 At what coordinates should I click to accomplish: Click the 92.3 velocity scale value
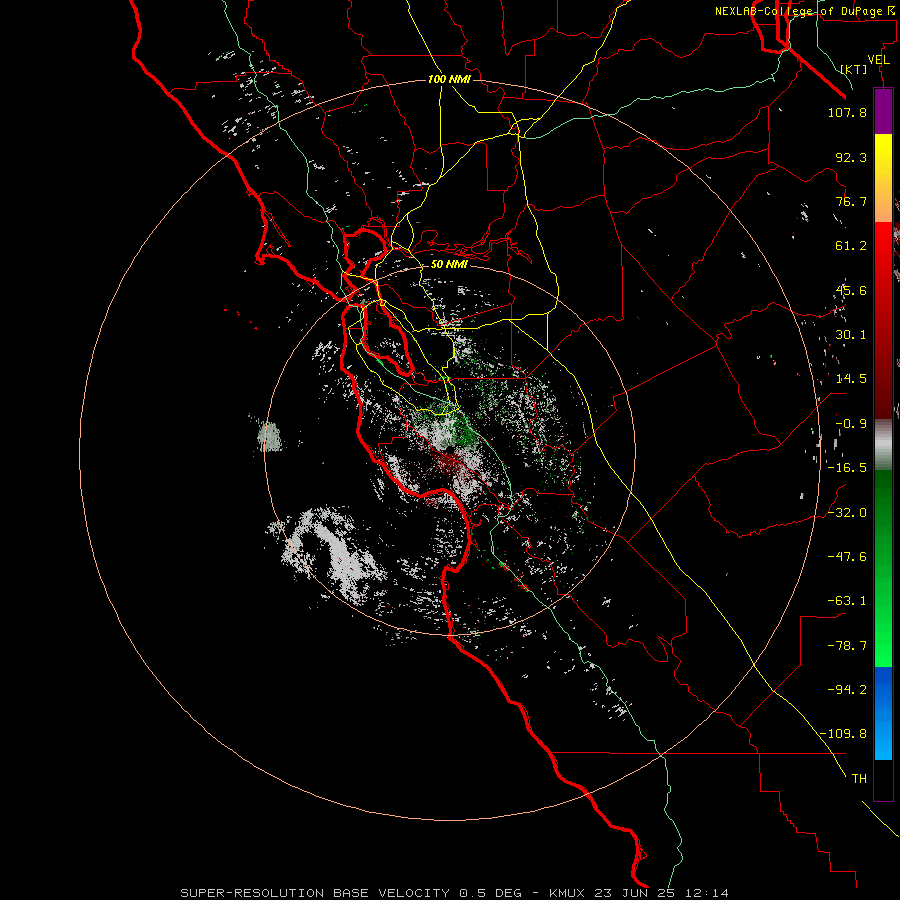pos(851,157)
